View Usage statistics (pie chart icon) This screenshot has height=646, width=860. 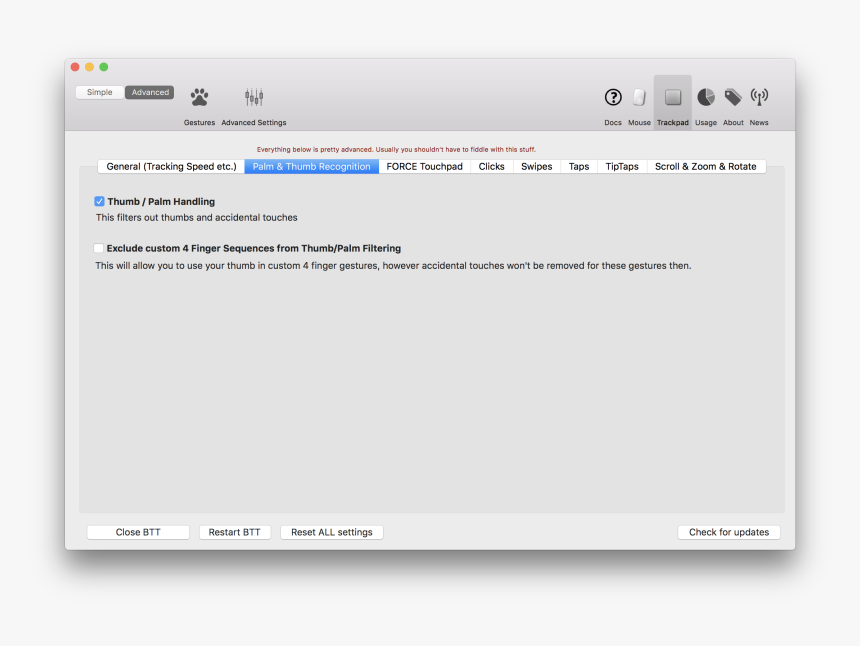pyautogui.click(x=705, y=98)
